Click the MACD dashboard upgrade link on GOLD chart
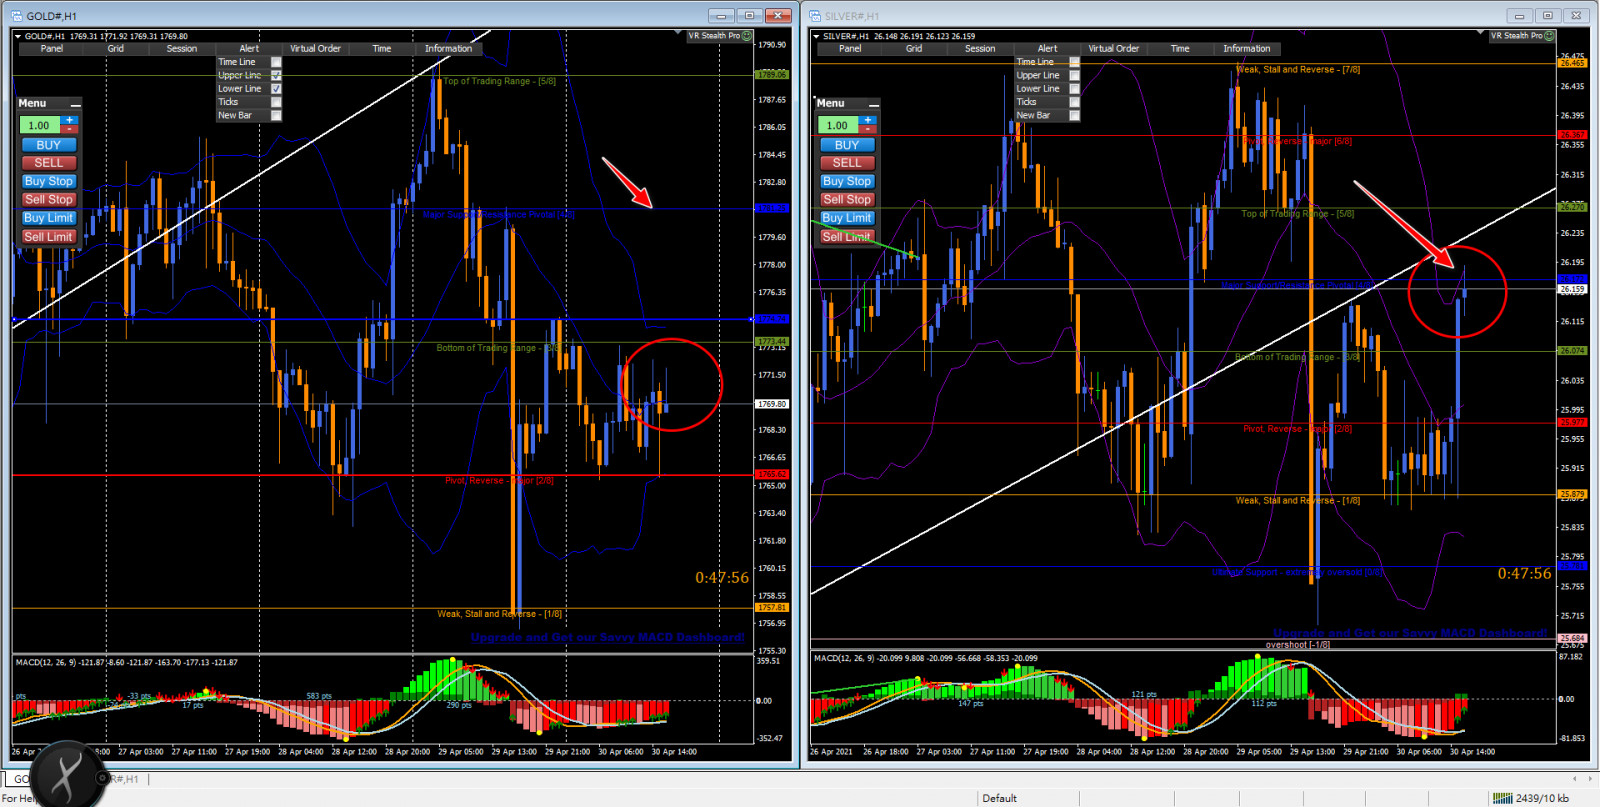The image size is (1600, 807). coord(607,637)
